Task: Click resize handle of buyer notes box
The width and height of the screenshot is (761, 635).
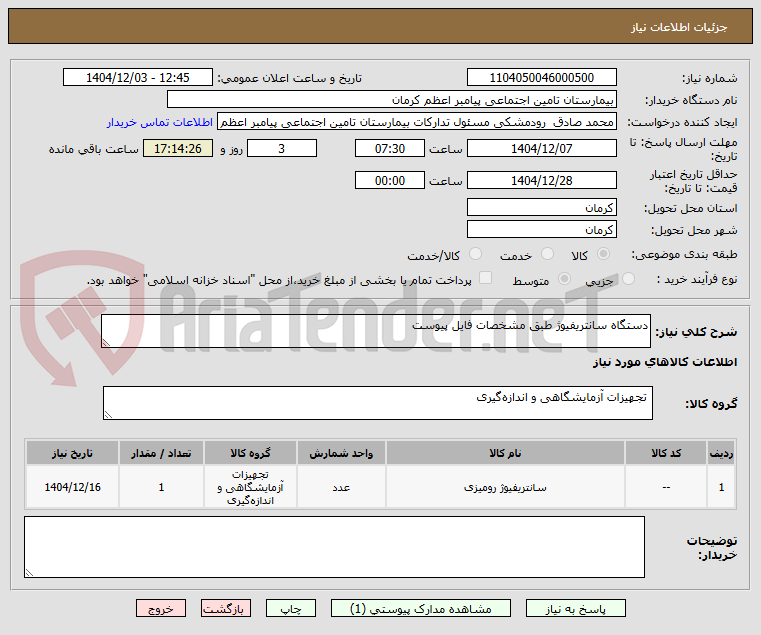Action: [29, 573]
